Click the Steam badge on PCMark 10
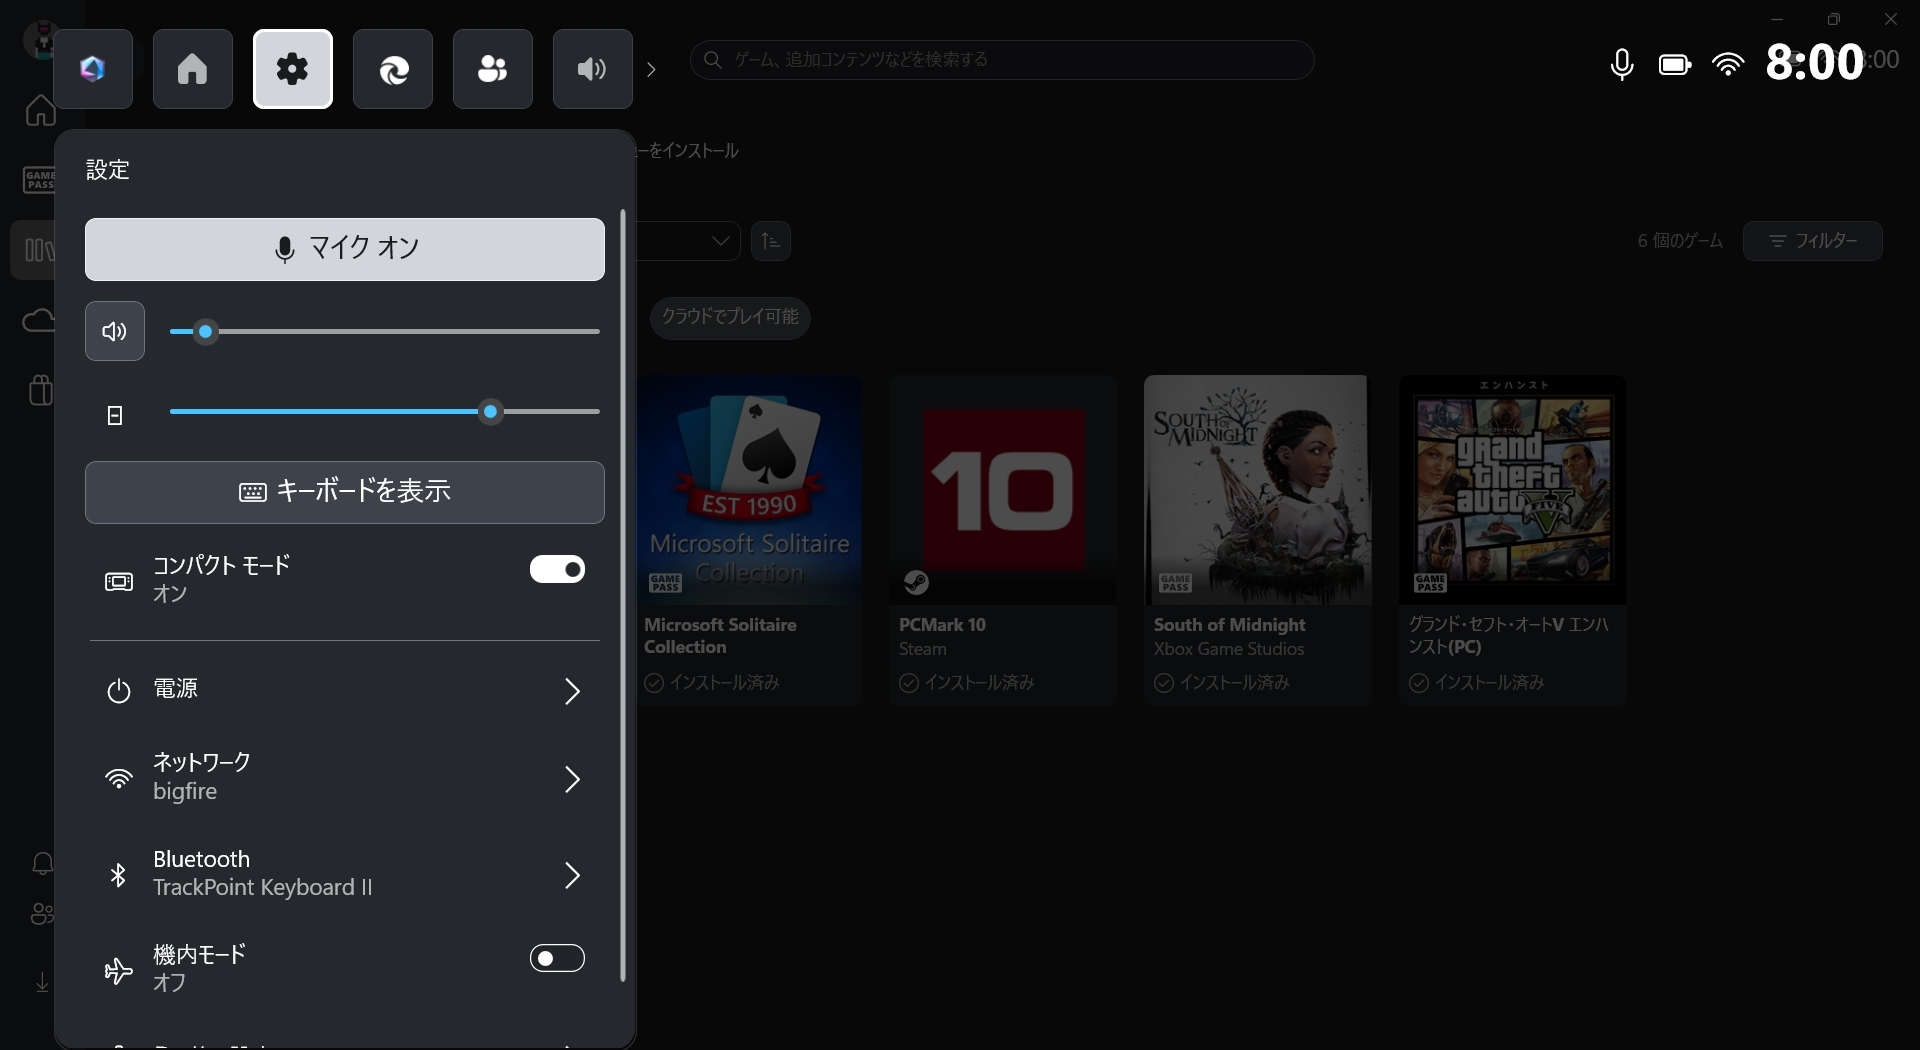This screenshot has height=1050, width=1920. pos(916,582)
